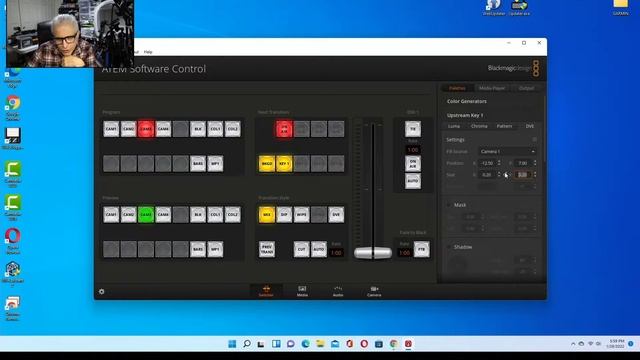Select Luma key type tab
Viewport: 640px width, 360px height.
pyautogui.click(x=454, y=126)
